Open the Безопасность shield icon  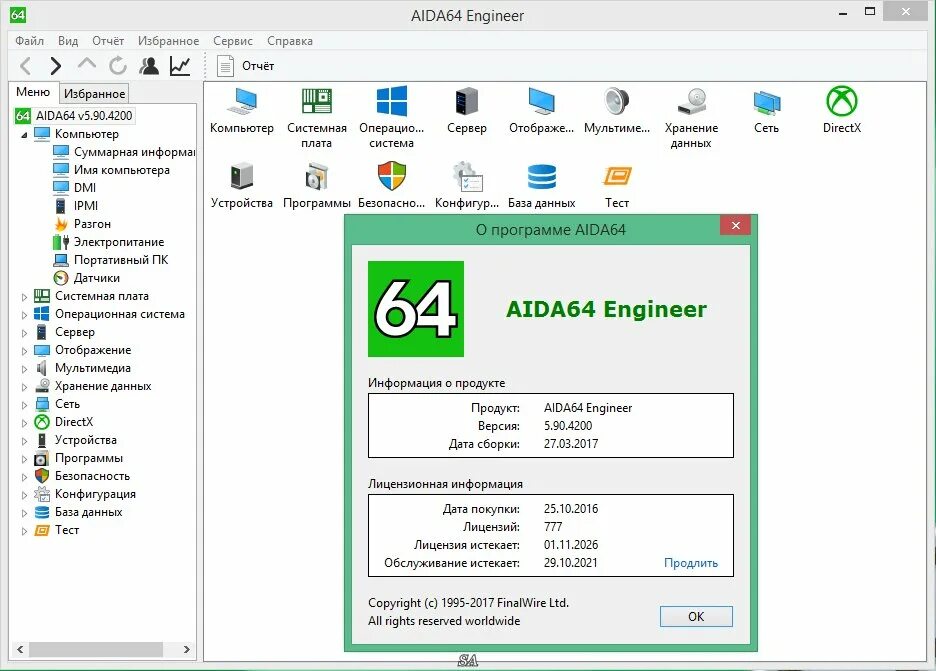click(392, 176)
